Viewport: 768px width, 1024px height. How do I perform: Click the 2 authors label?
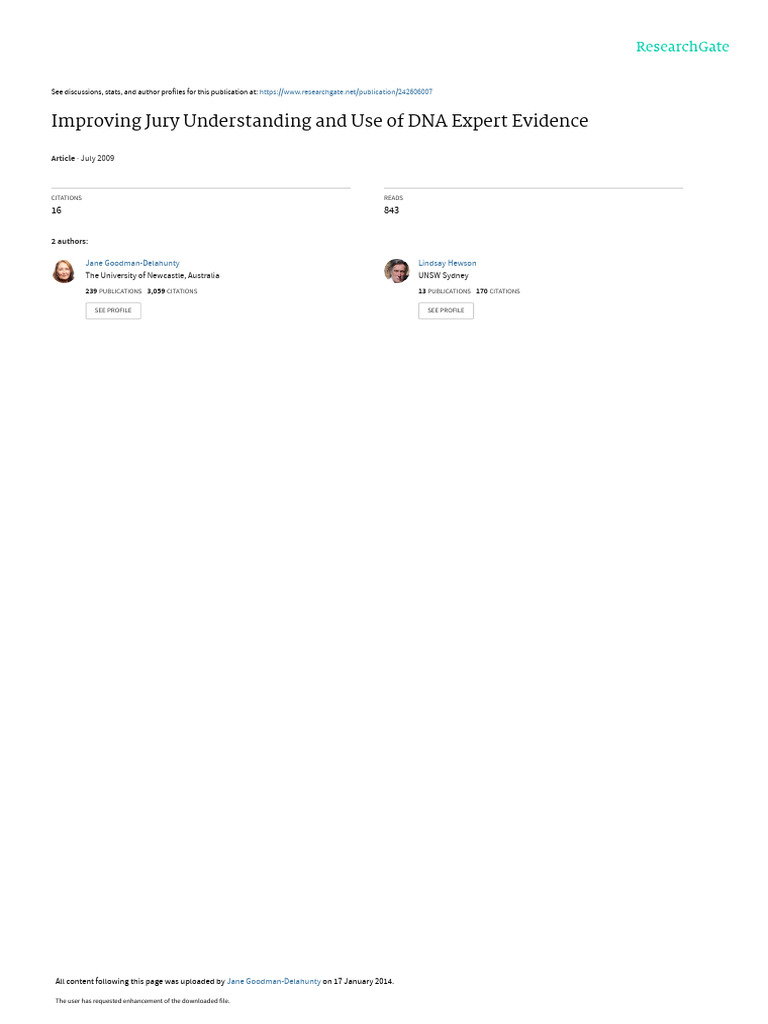pyautogui.click(x=70, y=242)
